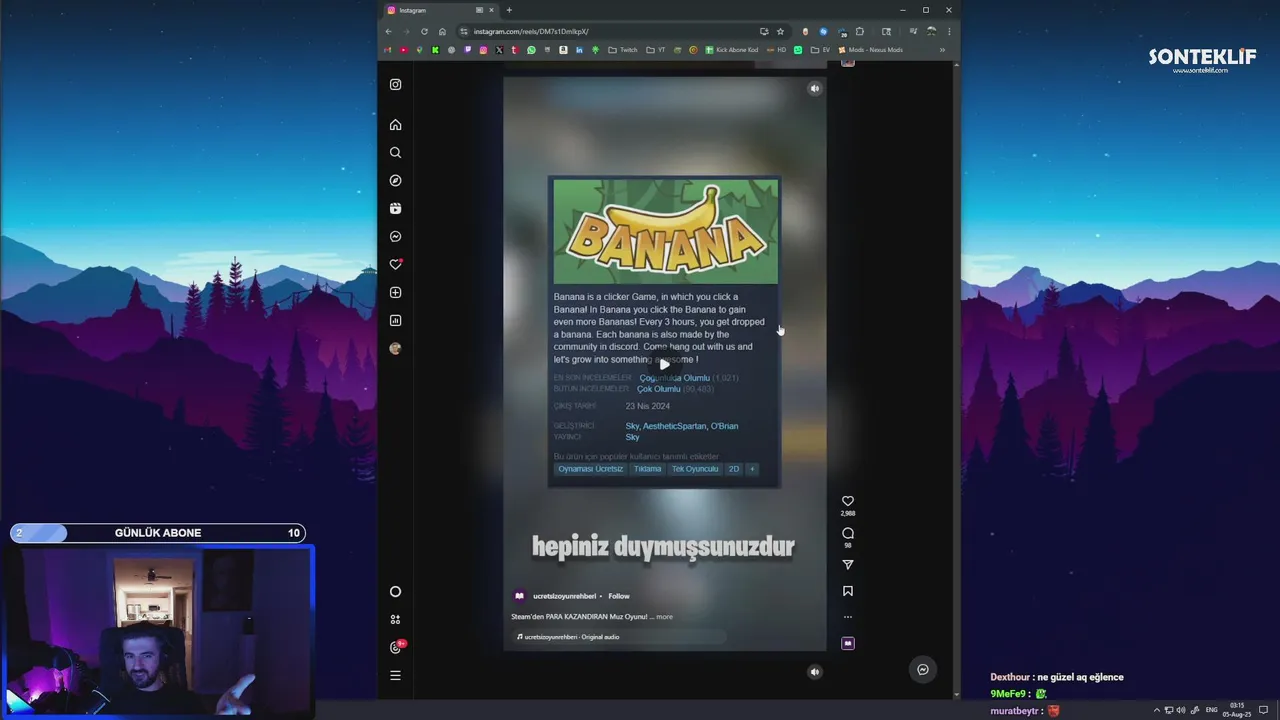This screenshot has width=1280, height=720.
Task: Go to browser home page
Action: [x=443, y=31]
